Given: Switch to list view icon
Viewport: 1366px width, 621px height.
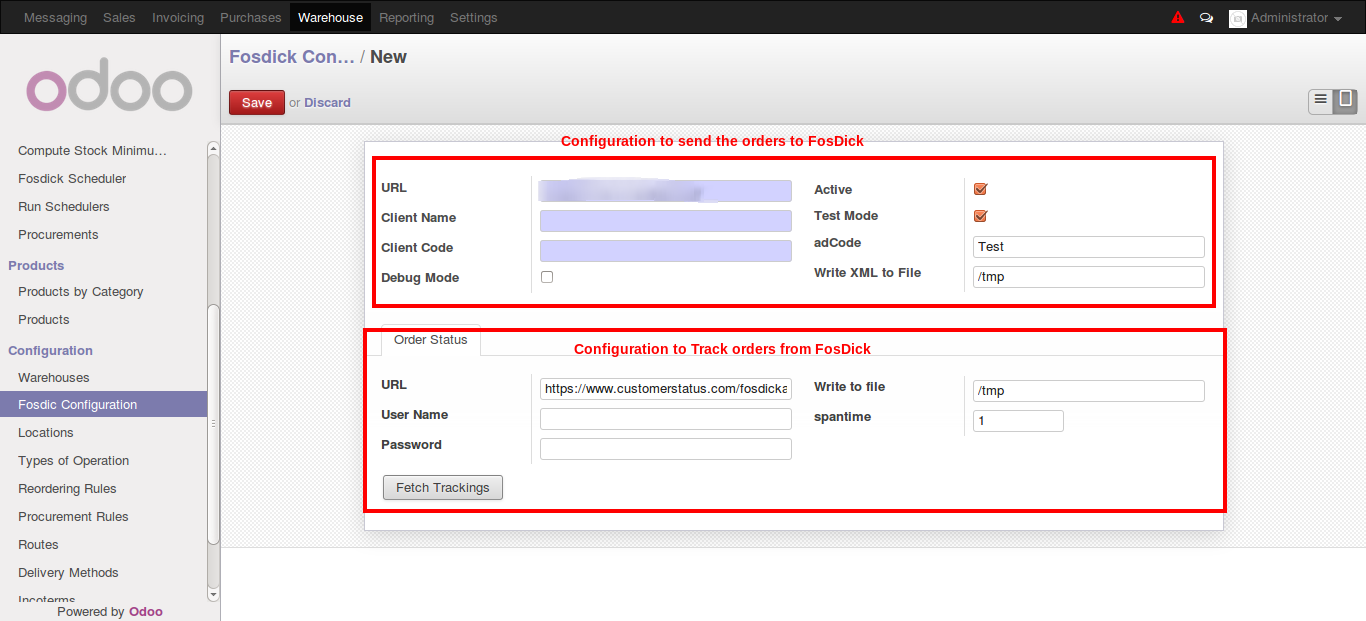Looking at the screenshot, I should tap(1321, 101).
